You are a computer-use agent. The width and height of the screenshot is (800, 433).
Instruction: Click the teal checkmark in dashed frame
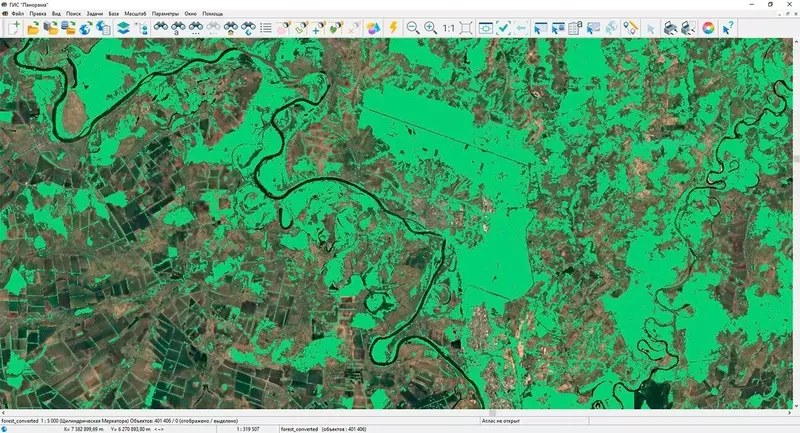[x=504, y=28]
